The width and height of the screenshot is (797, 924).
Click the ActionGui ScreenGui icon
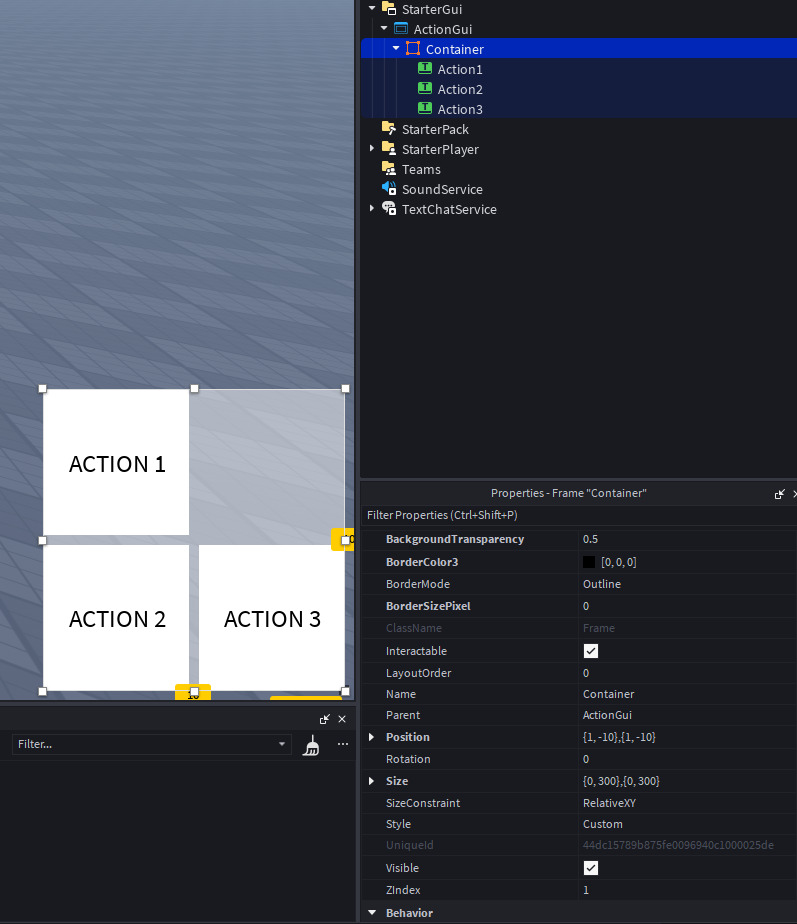[401, 29]
